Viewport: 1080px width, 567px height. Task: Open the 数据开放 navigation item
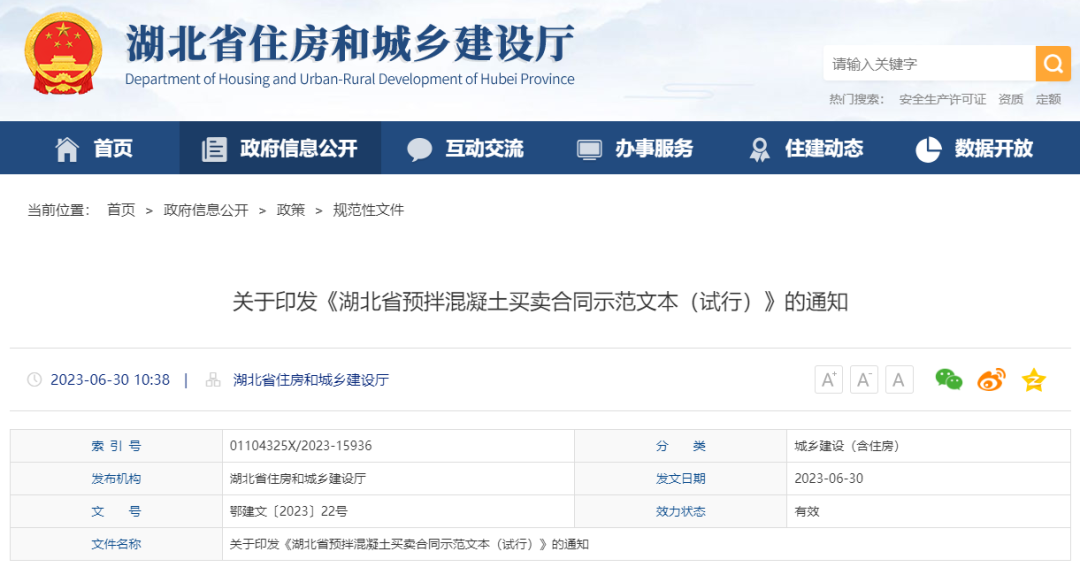pyautogui.click(x=975, y=149)
